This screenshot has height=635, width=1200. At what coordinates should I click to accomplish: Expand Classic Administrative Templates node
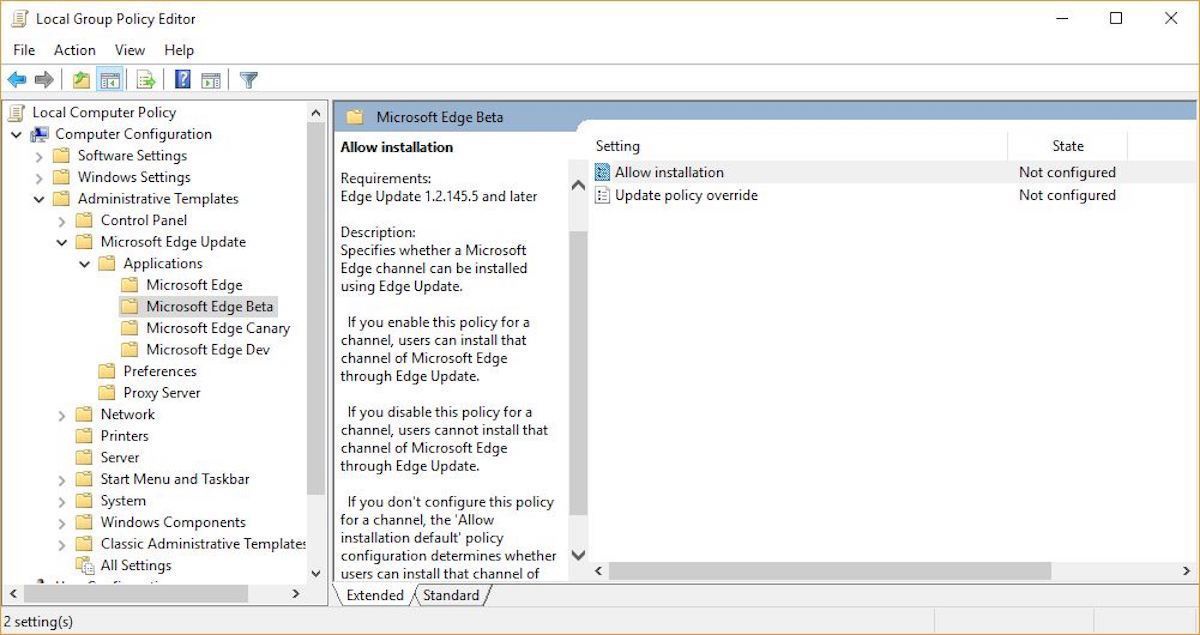[62, 544]
